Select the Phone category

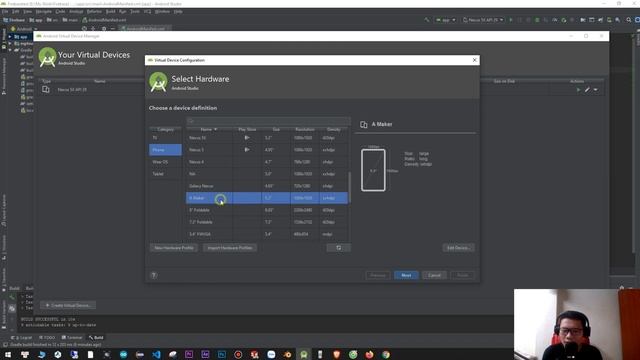pyautogui.click(x=165, y=150)
